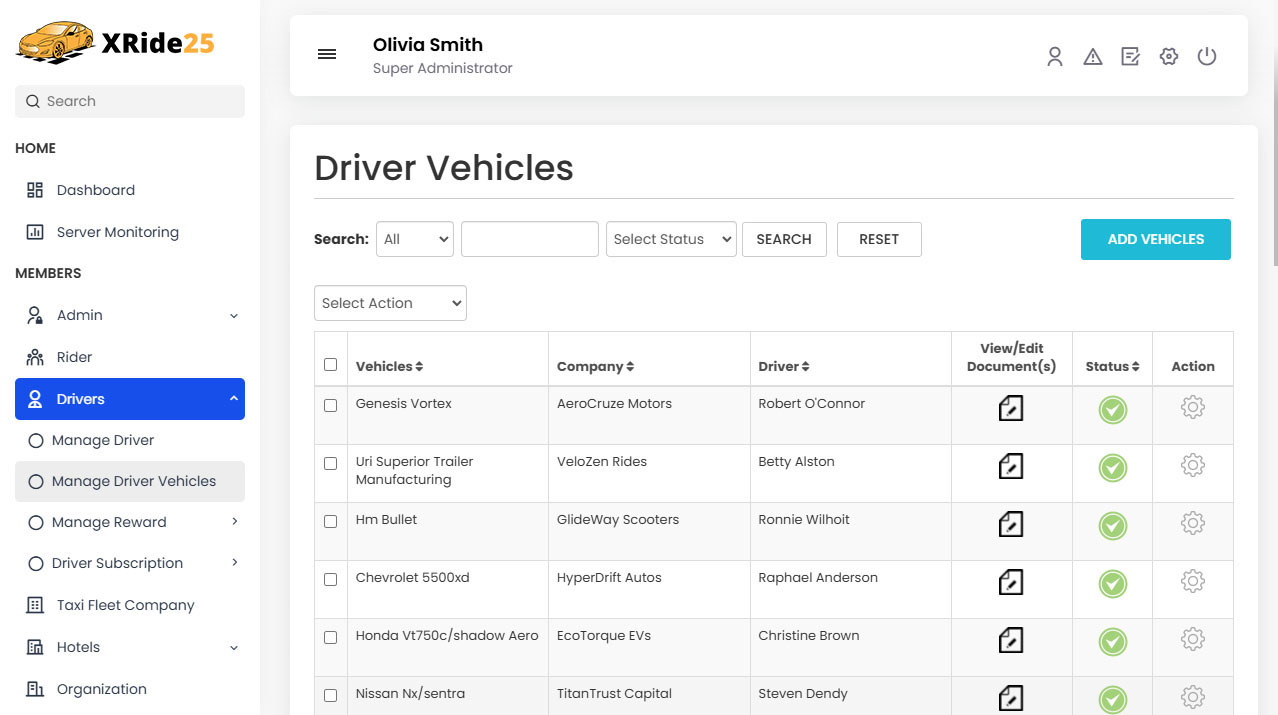
Task: Click status checkmark for Chevrolet 5500xd
Action: coord(1113,584)
